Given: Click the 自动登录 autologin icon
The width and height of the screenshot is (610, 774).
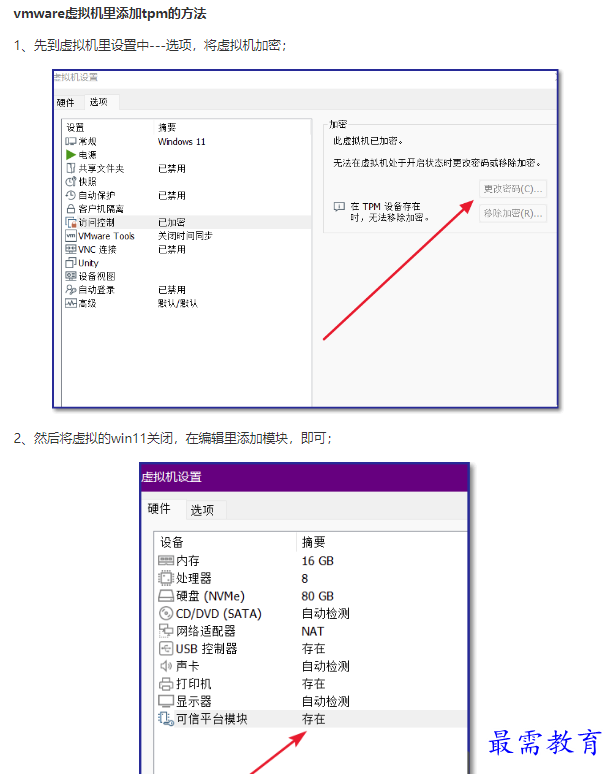Looking at the screenshot, I should click(71, 289).
